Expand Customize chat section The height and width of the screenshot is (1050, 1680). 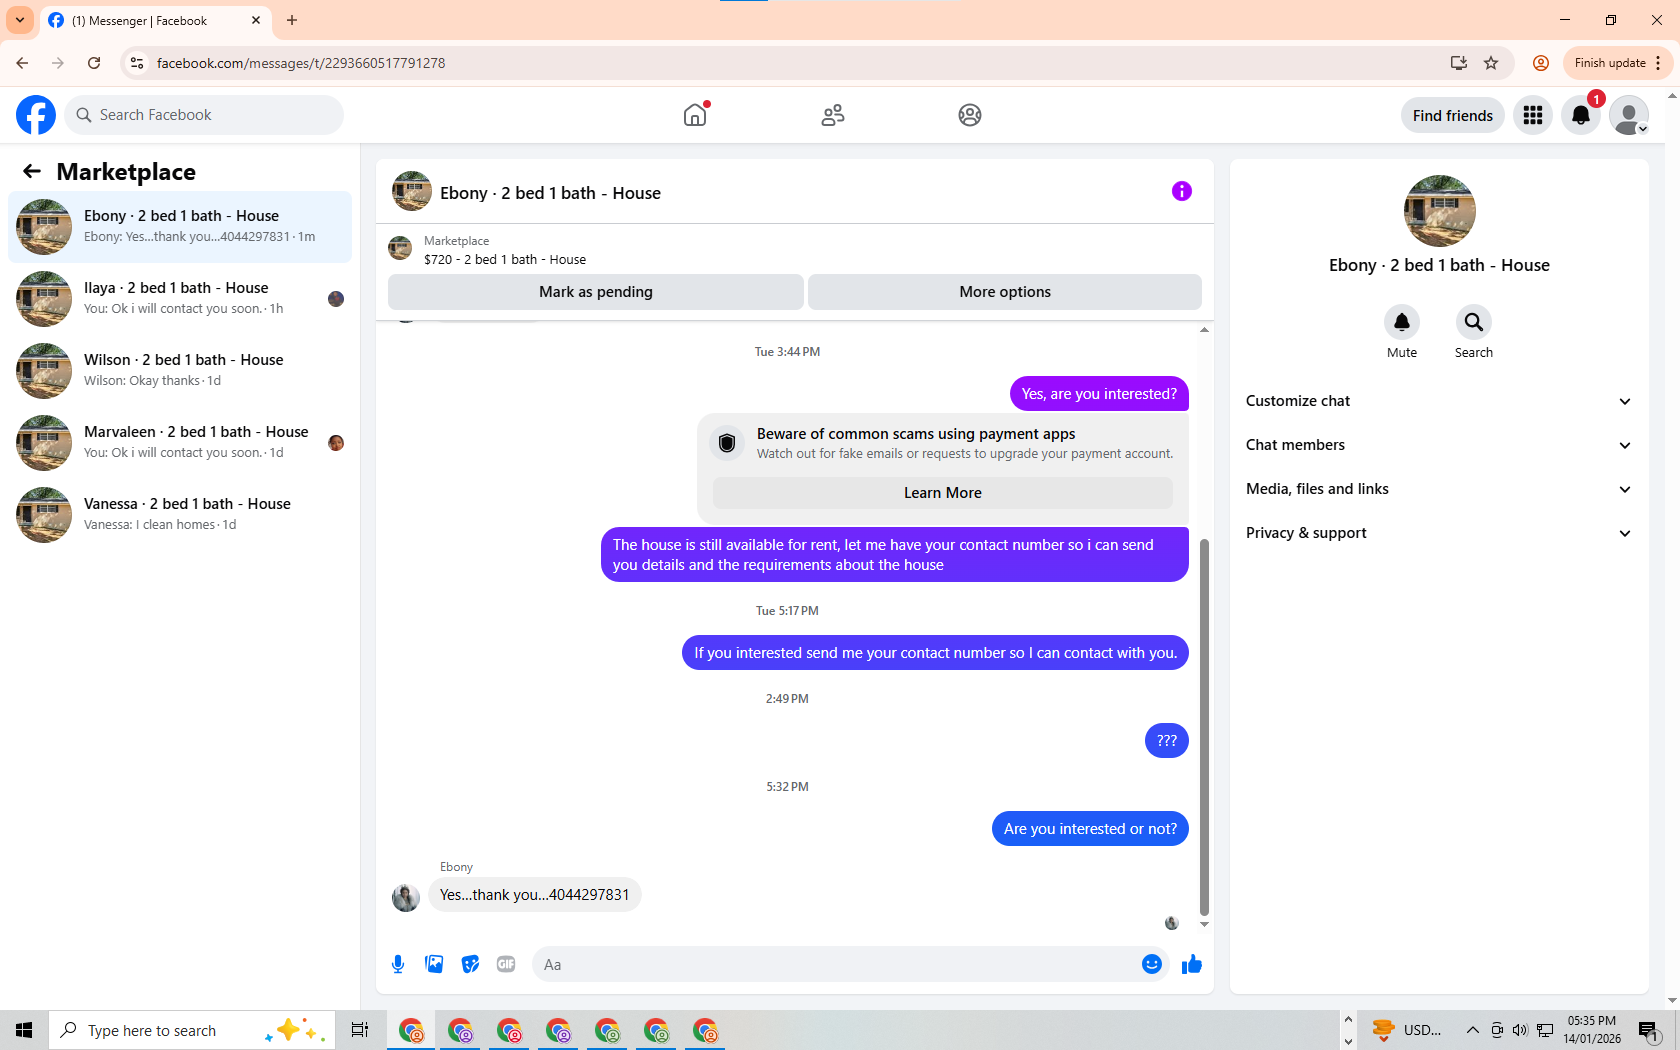pos(1440,401)
